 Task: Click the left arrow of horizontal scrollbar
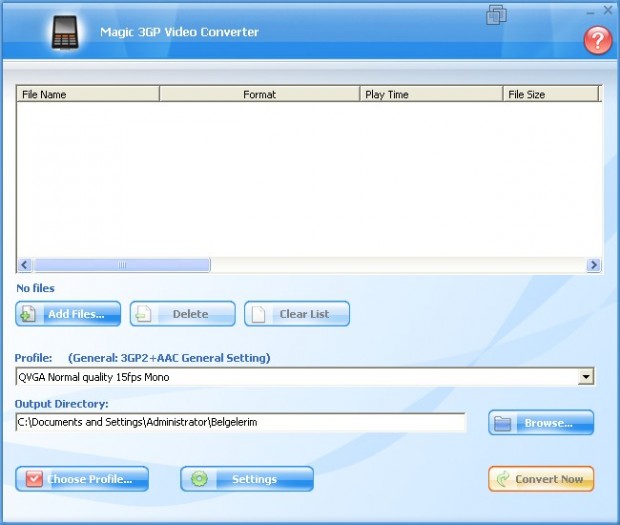(x=25, y=265)
